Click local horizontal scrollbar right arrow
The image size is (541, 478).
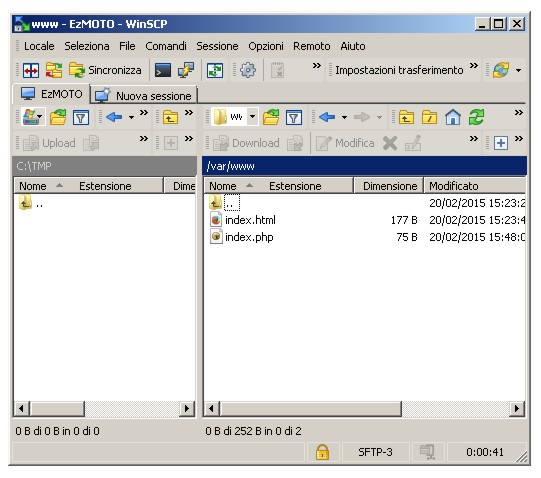tap(187, 409)
